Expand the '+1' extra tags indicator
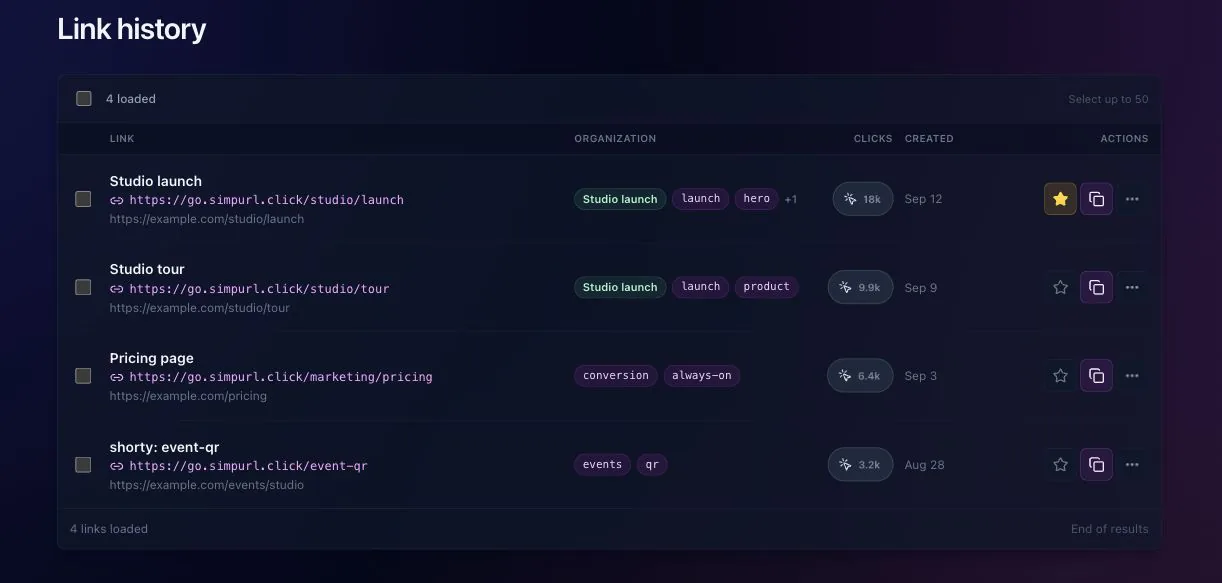The height and width of the screenshot is (583, 1222). (791, 199)
